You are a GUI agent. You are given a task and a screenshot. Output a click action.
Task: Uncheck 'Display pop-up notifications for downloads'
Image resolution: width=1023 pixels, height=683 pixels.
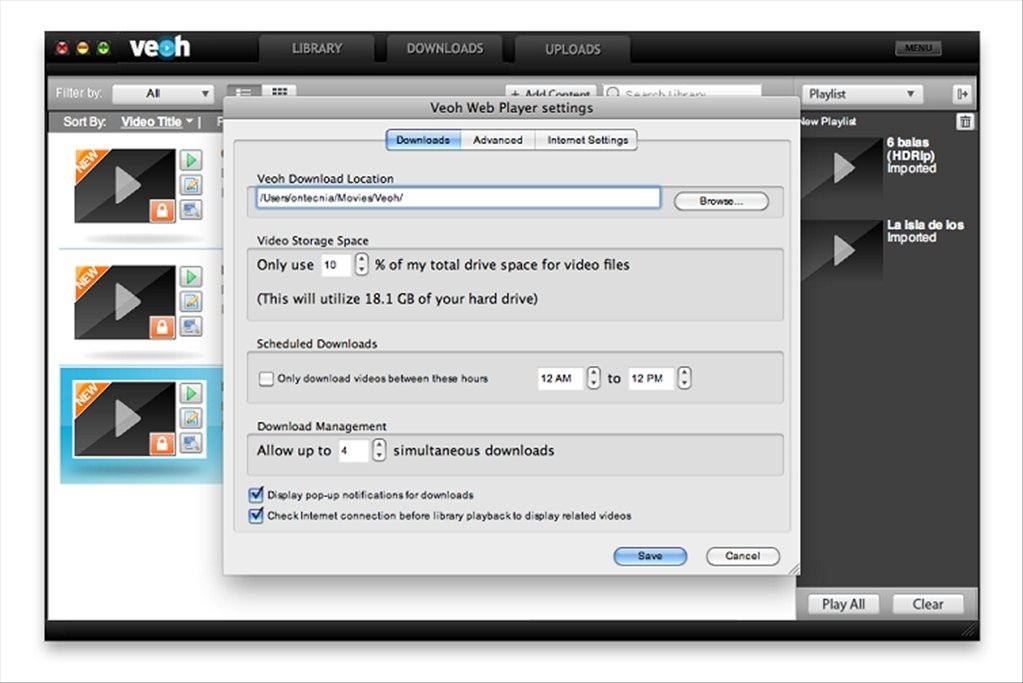[256, 494]
